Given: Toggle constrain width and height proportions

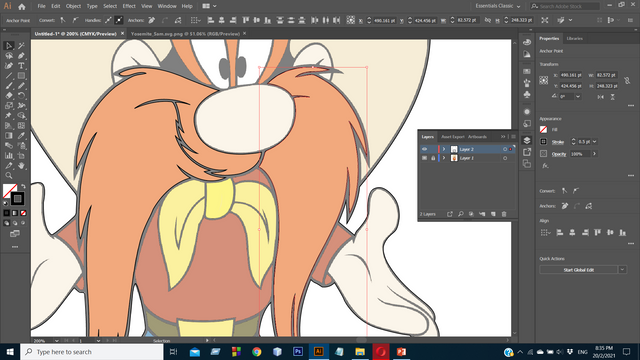Looking at the screenshot, I should click(x=627, y=80).
